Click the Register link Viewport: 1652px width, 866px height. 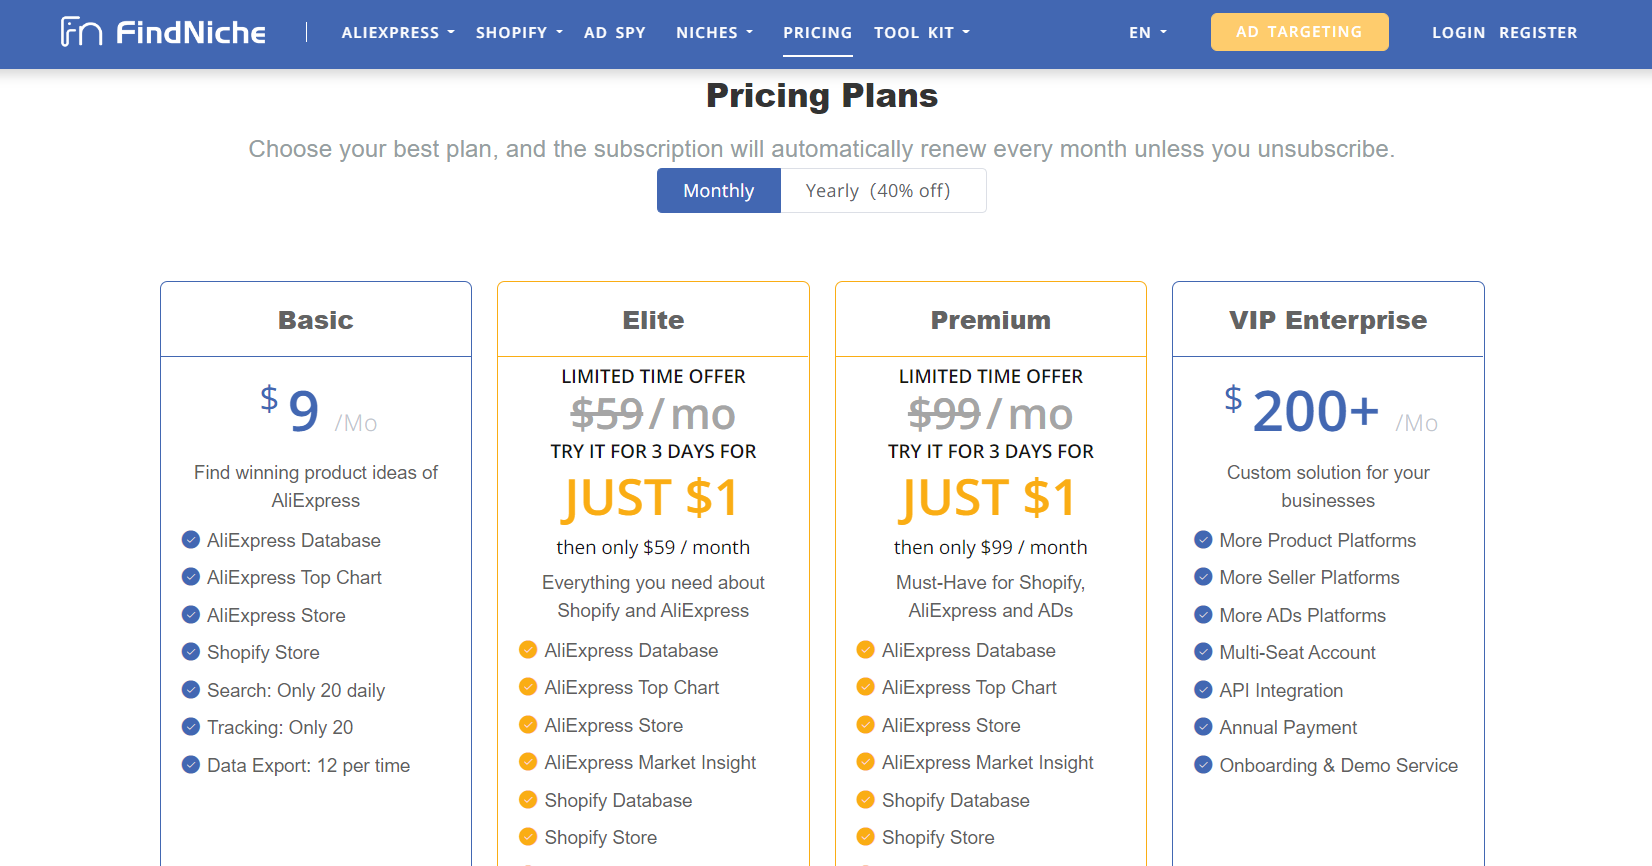pyautogui.click(x=1538, y=33)
